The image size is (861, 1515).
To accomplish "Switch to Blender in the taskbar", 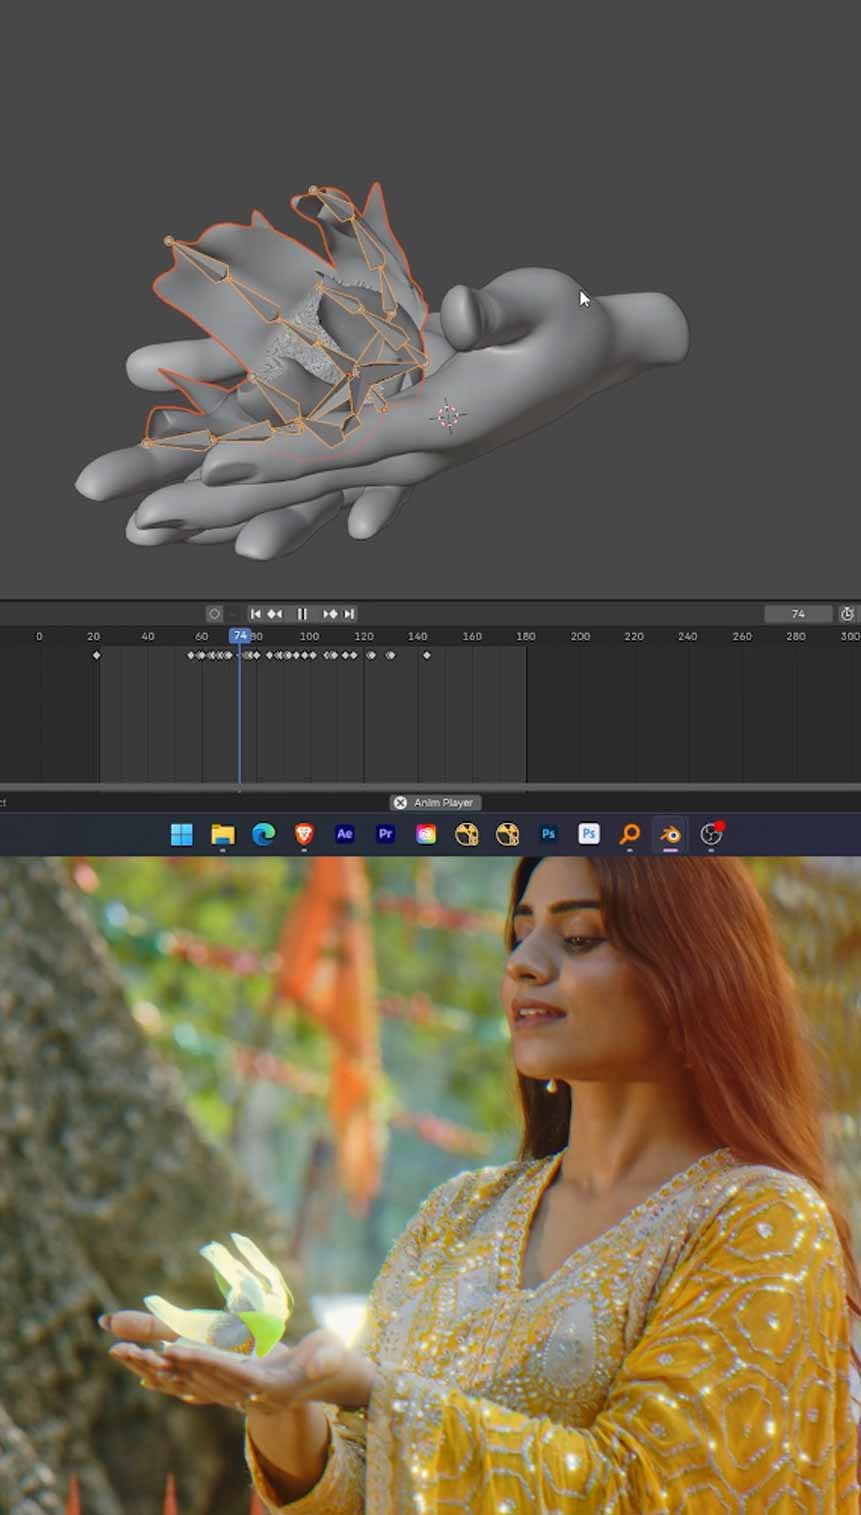I will tap(670, 834).
